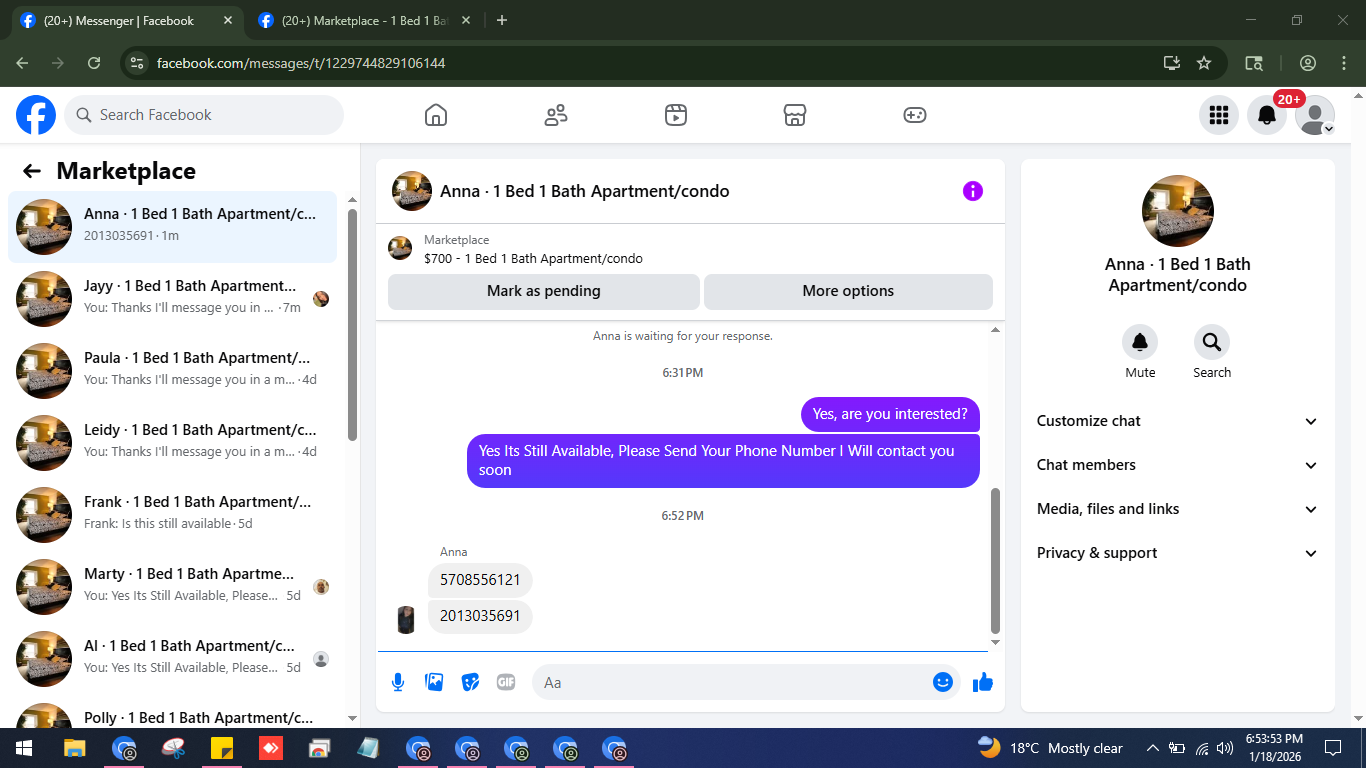Expand Media, files and links section
This screenshot has height=768, width=1366.
[x=1177, y=509]
